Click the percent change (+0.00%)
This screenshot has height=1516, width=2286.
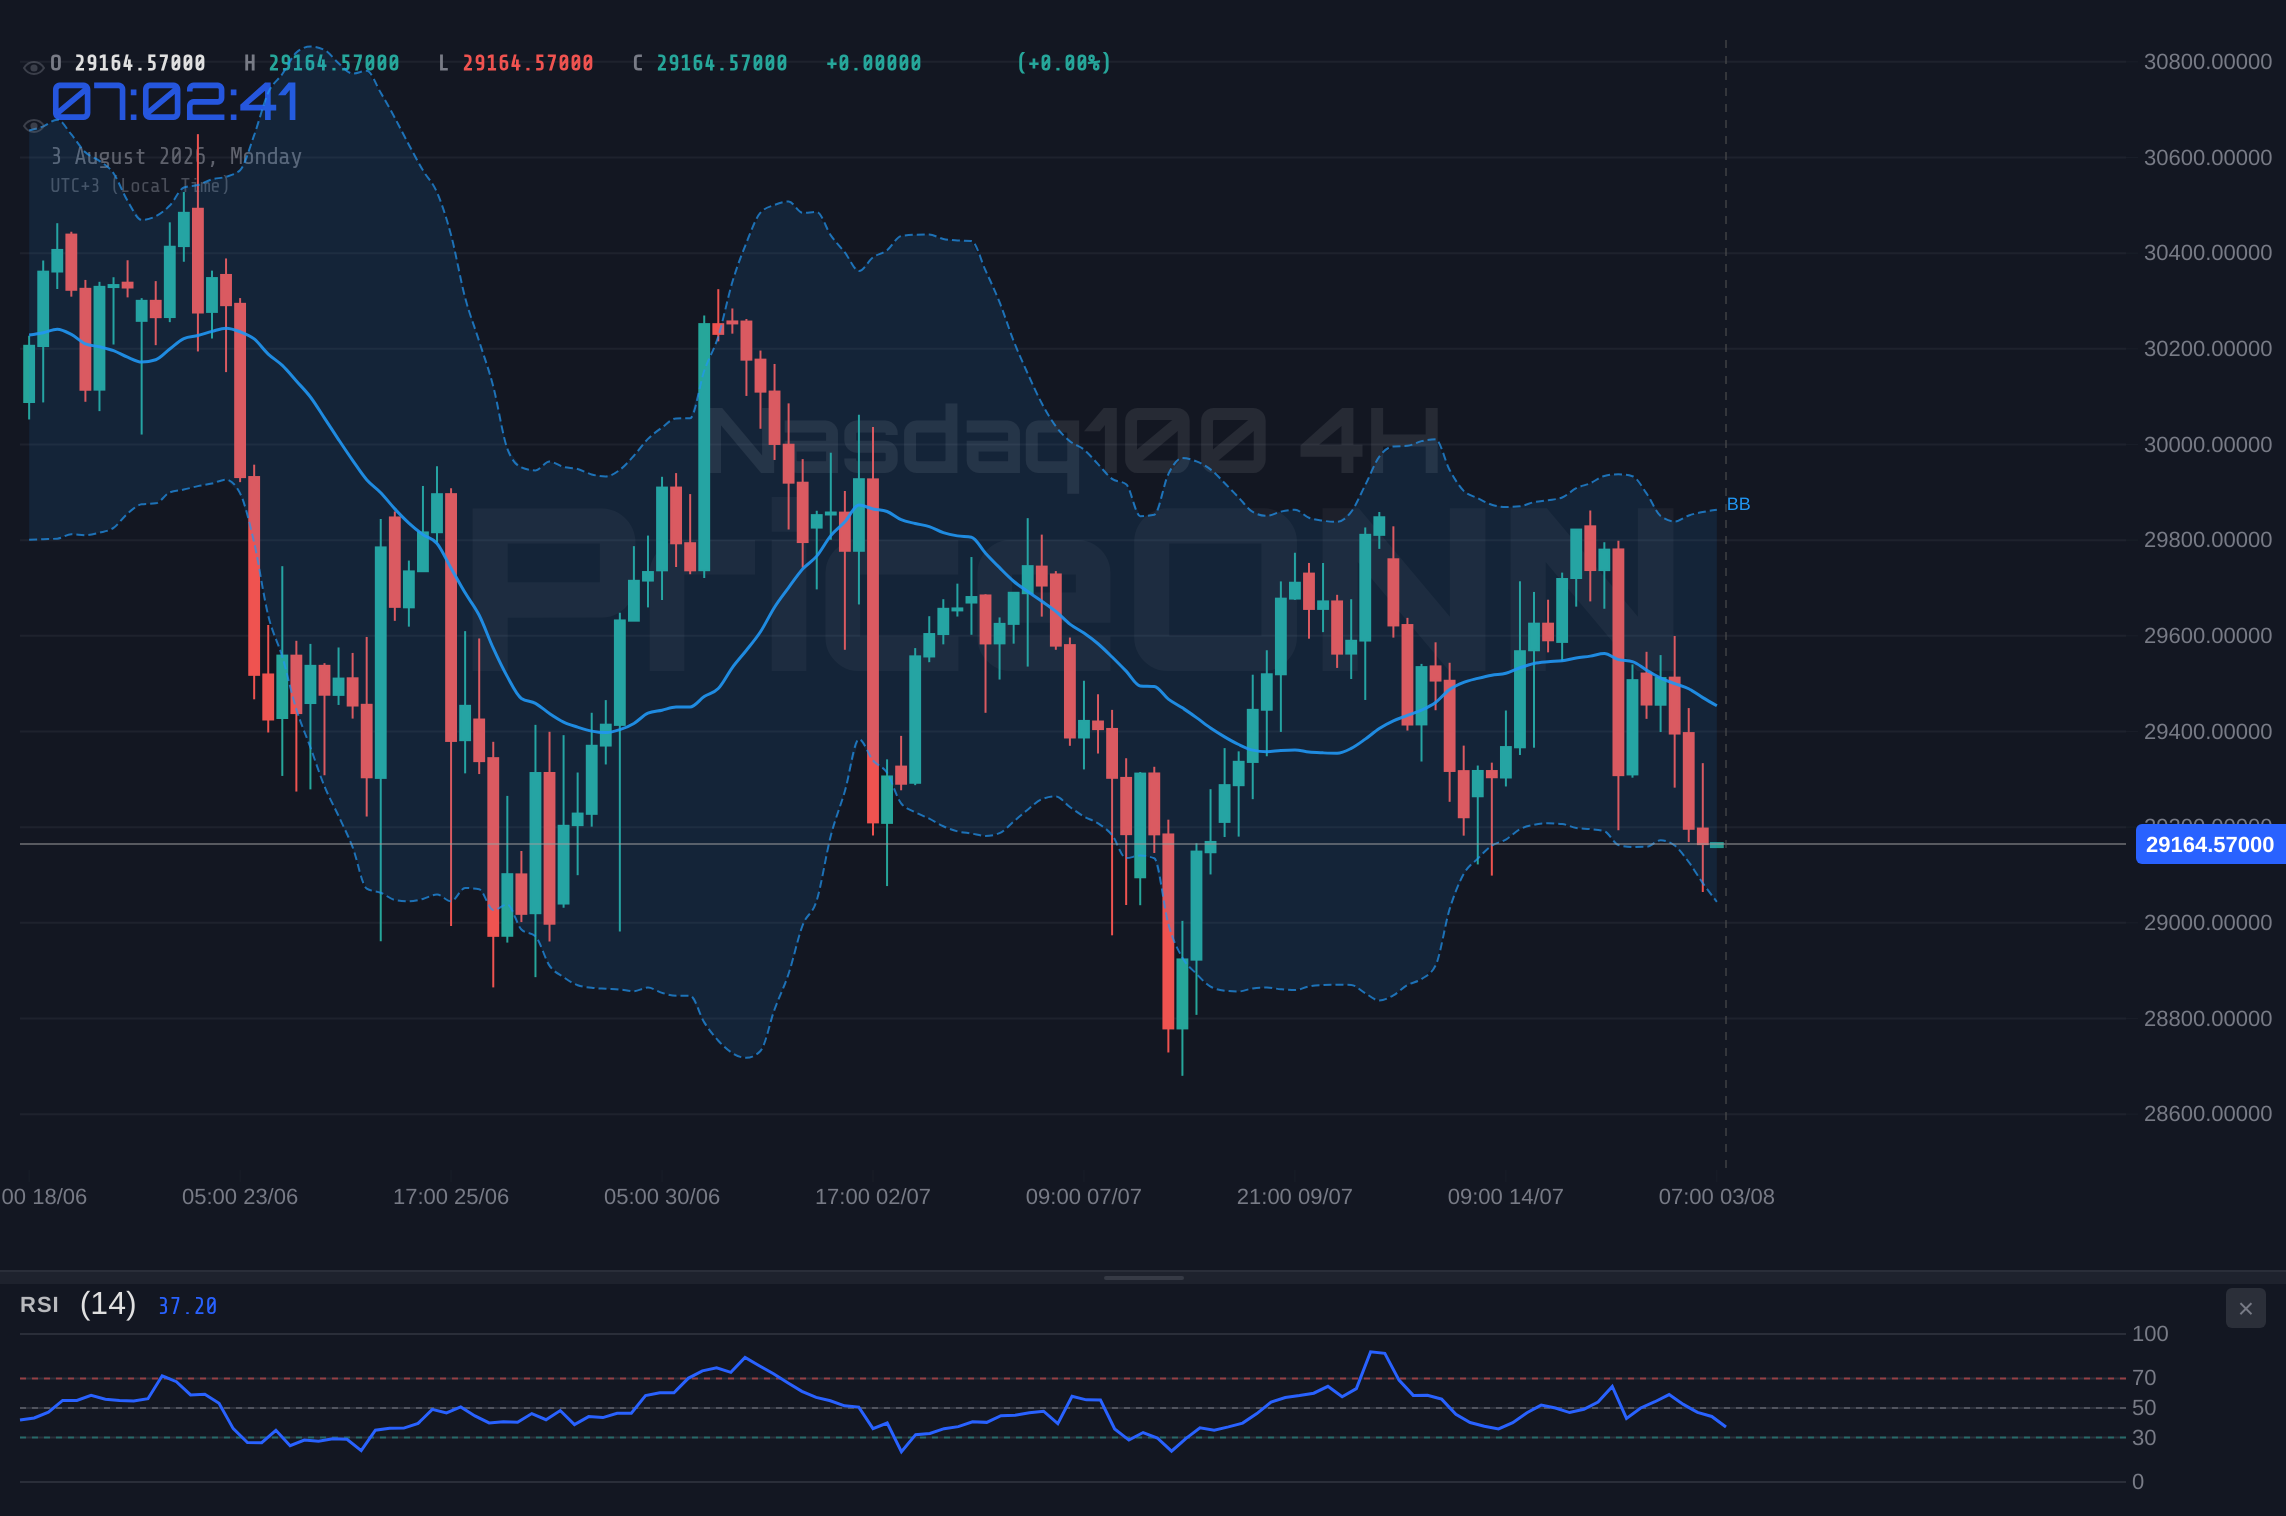pyautogui.click(x=1064, y=63)
